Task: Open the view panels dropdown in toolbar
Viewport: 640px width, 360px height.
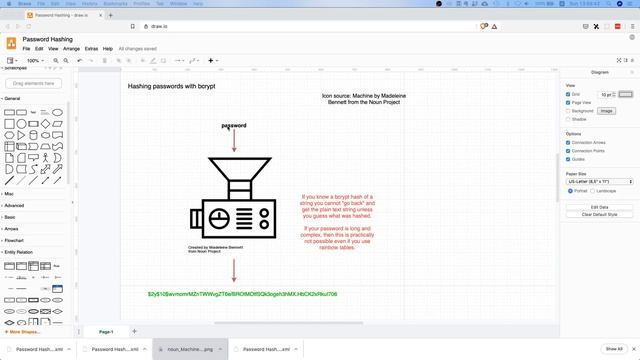Action: point(12,60)
